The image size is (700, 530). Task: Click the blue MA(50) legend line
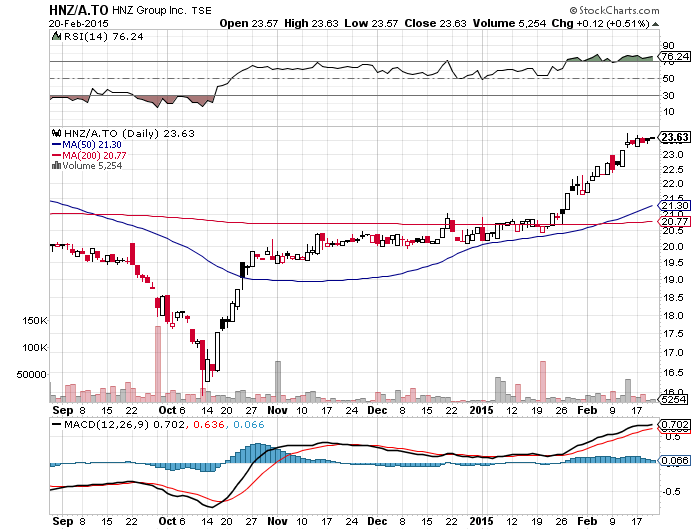point(56,144)
